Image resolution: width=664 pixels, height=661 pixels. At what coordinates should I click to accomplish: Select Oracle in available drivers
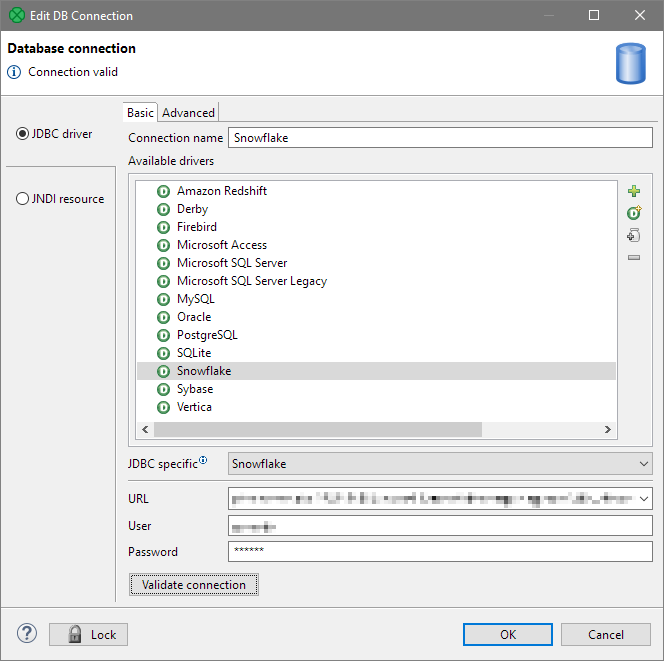point(194,317)
